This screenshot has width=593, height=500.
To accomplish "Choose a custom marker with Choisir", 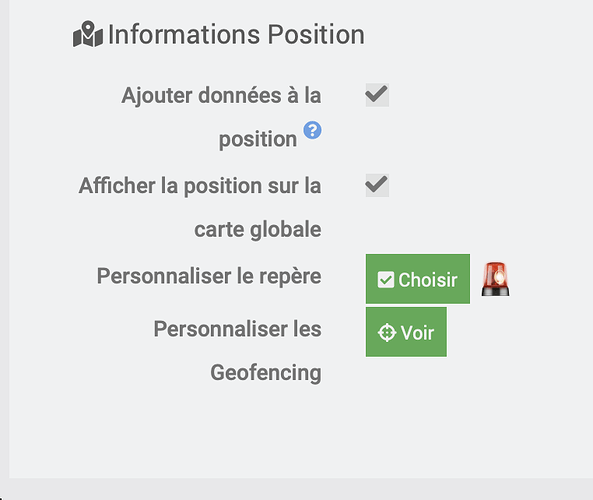I will coord(418,279).
